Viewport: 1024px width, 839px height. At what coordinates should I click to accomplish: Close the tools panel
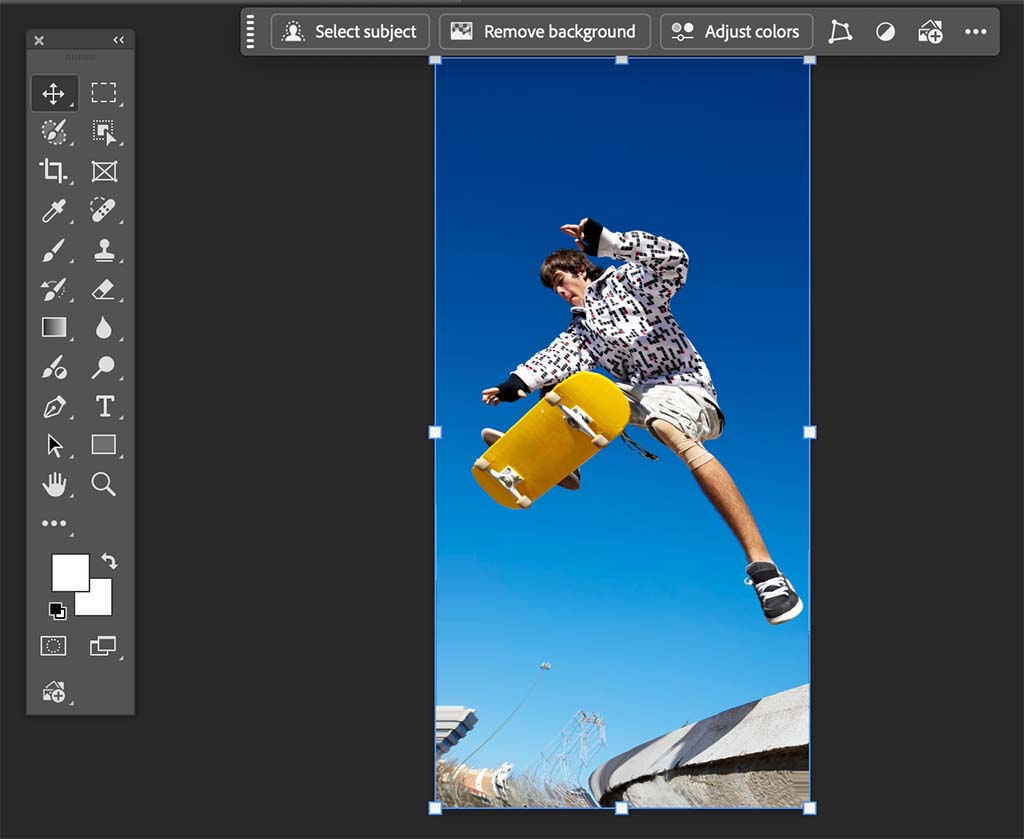[x=39, y=40]
